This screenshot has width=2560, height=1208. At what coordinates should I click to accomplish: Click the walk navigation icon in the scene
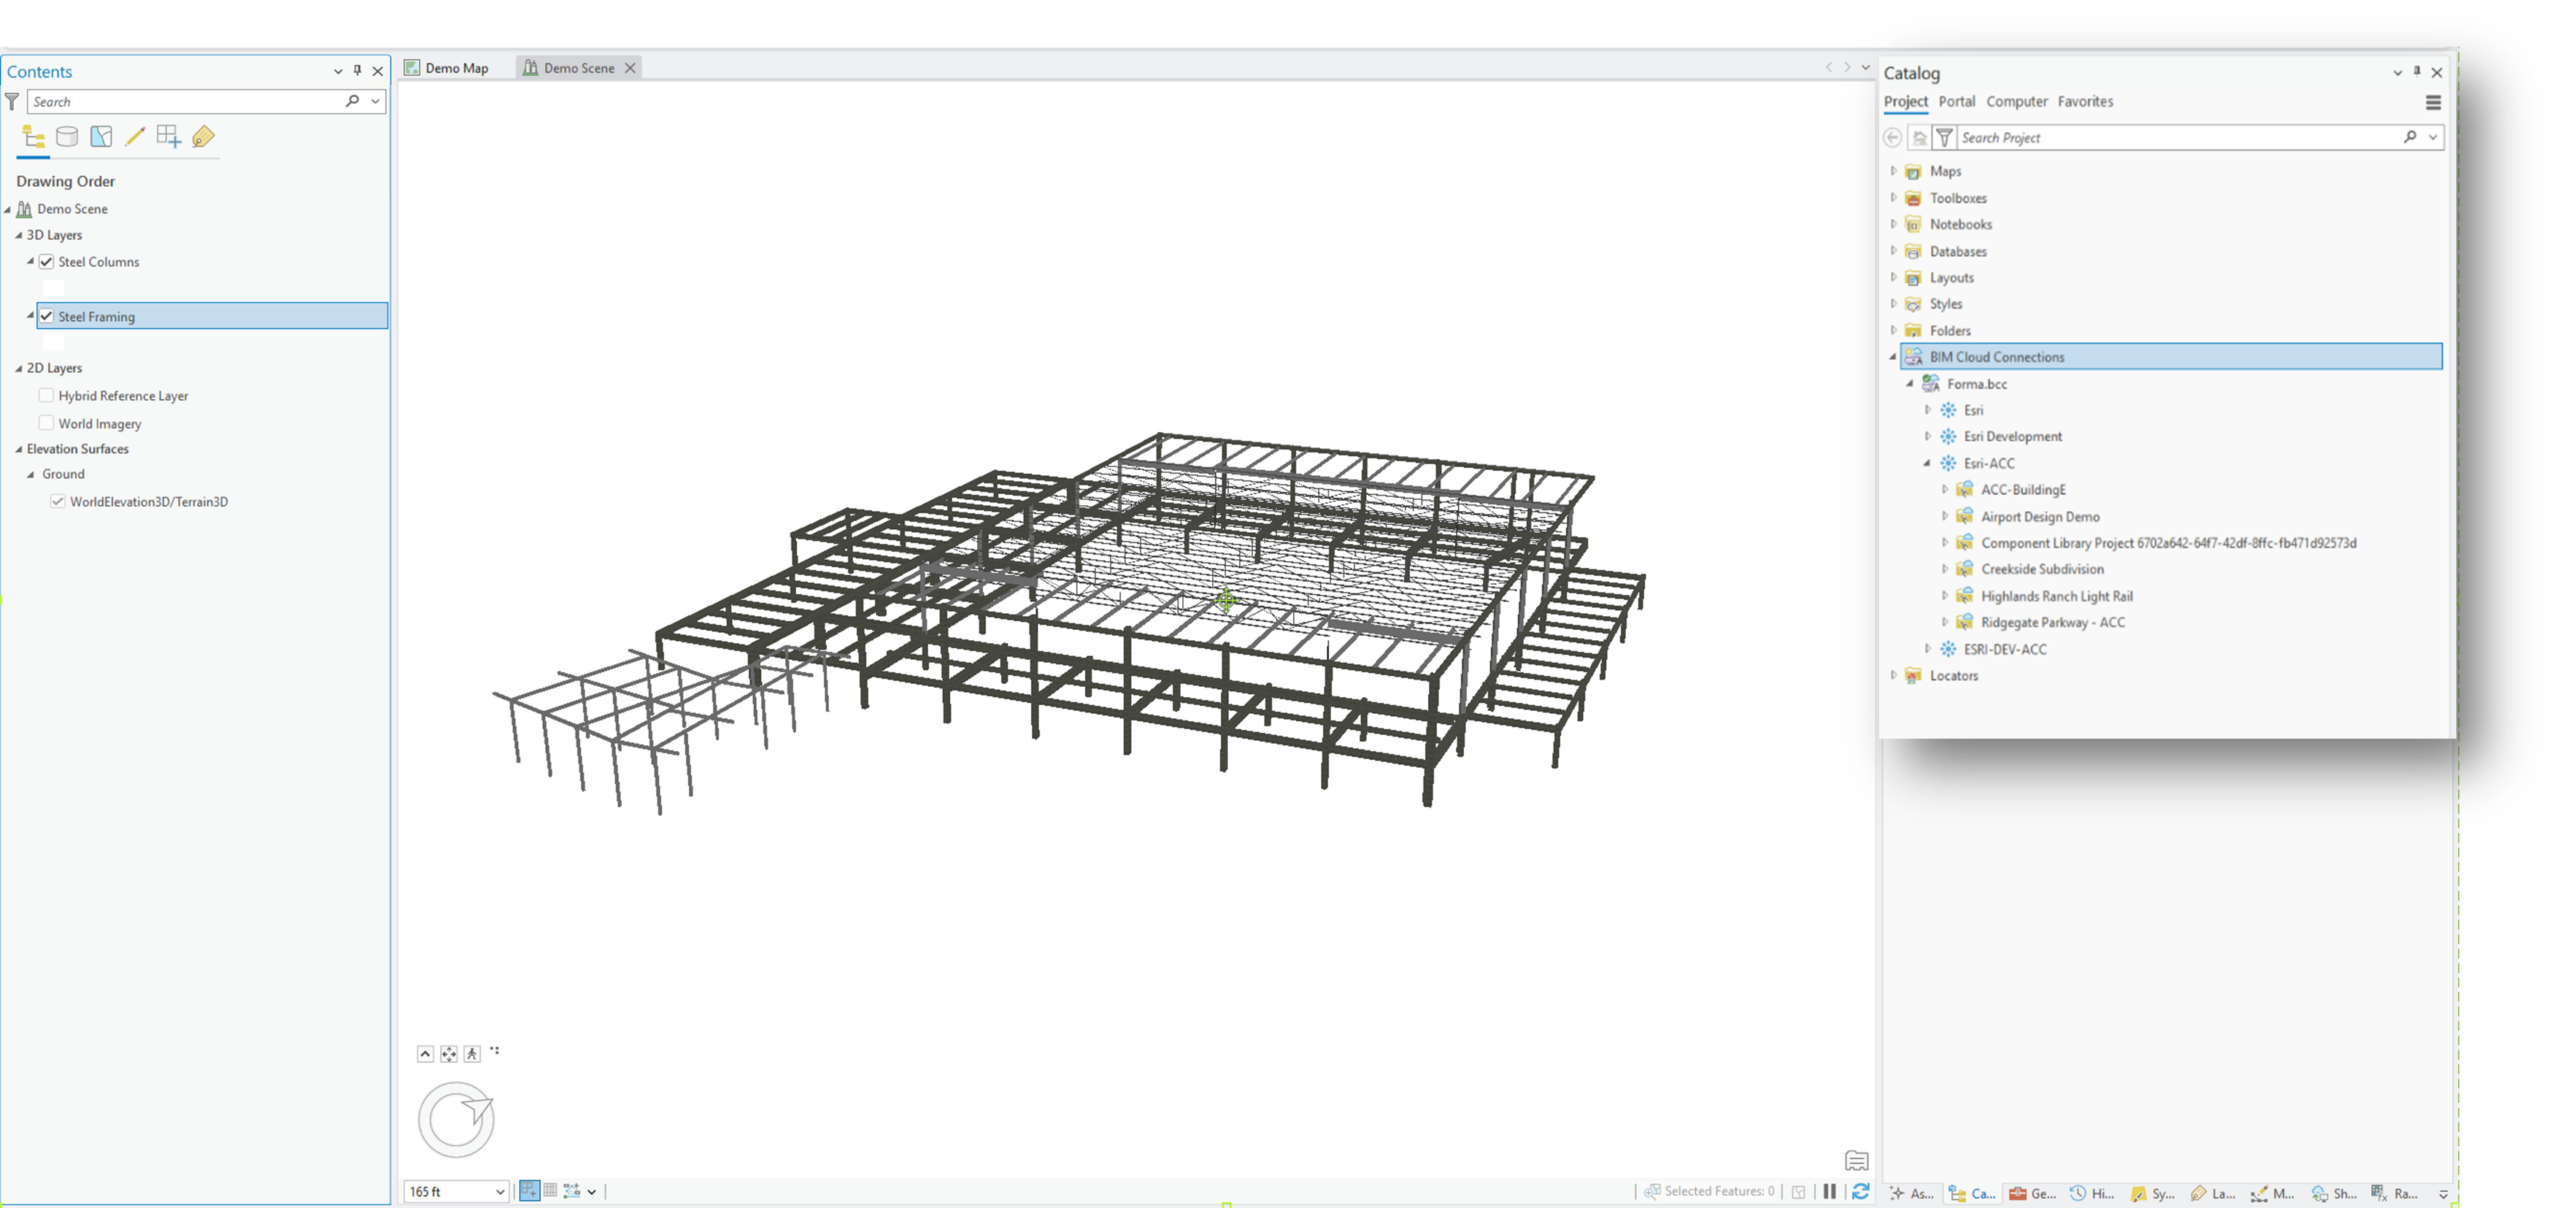[x=471, y=1053]
